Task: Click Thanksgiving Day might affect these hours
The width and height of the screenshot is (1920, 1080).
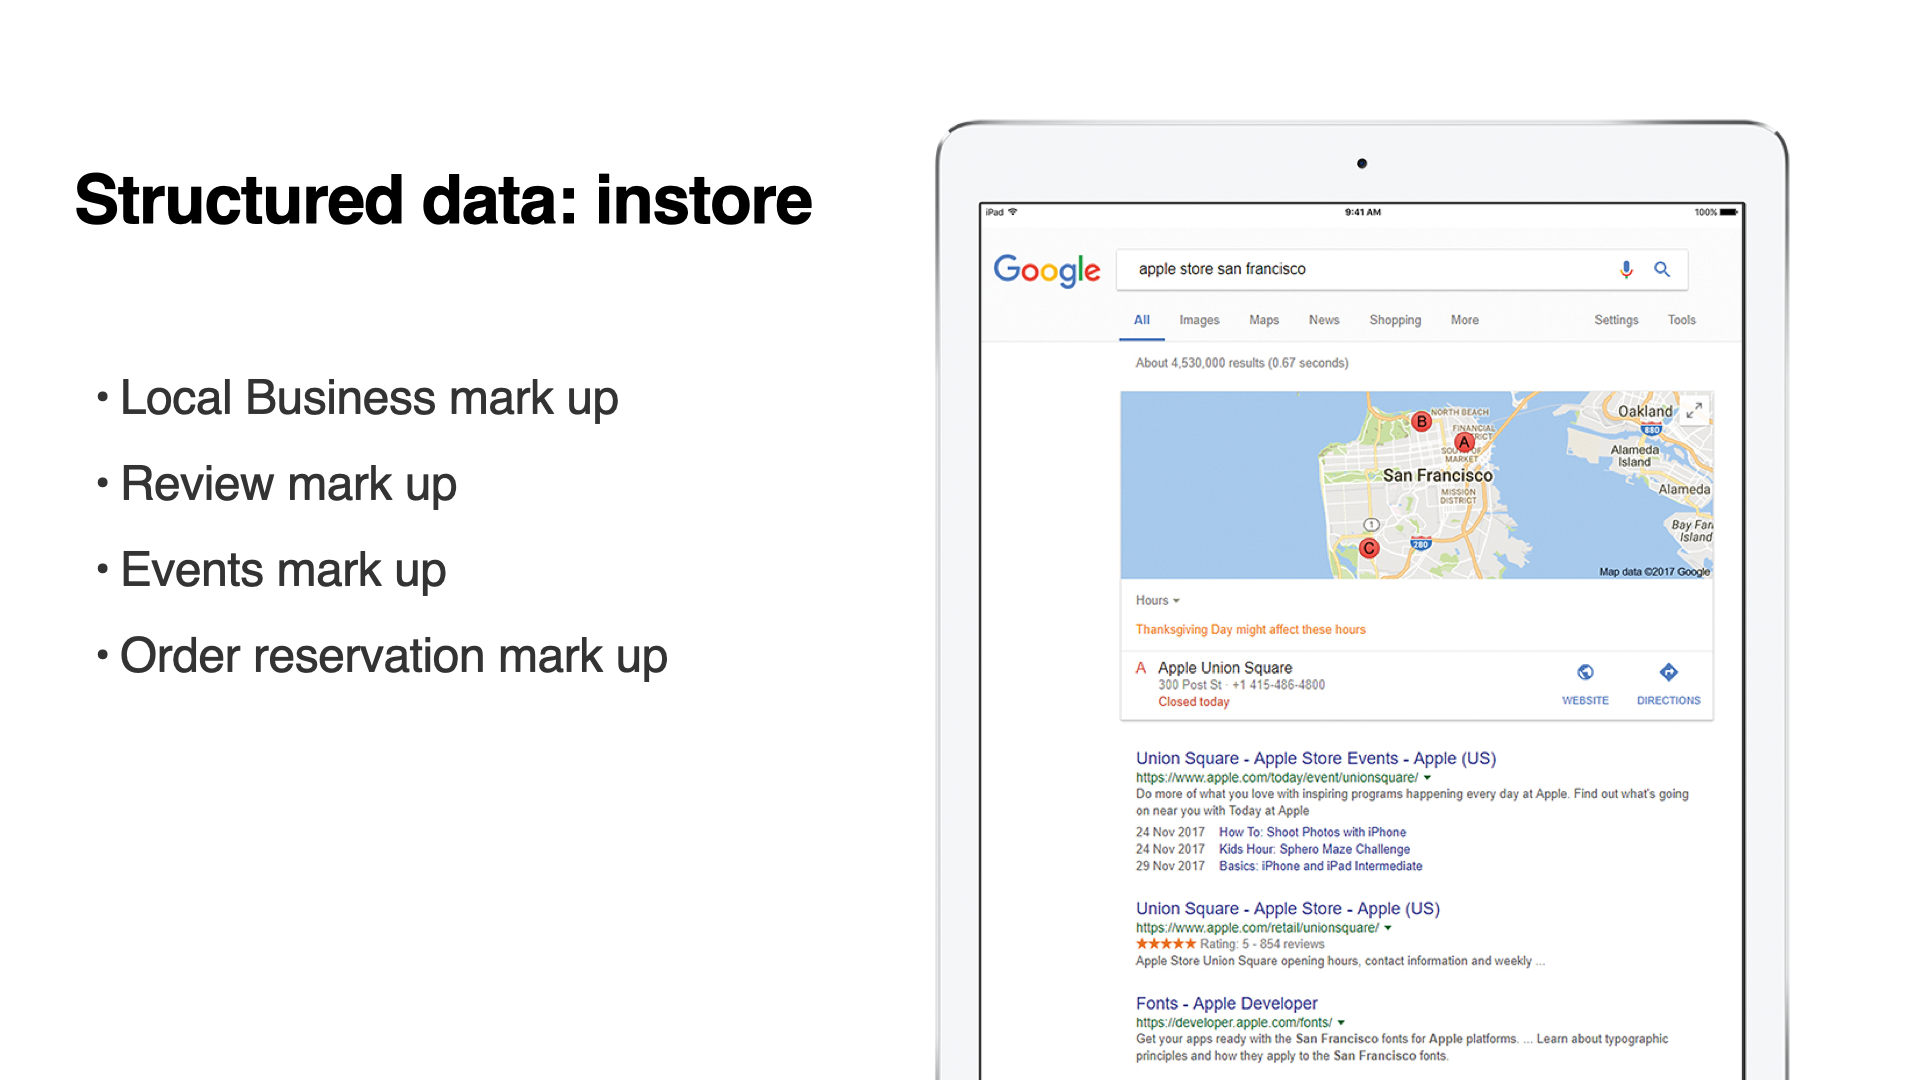Action: pos(1250,630)
